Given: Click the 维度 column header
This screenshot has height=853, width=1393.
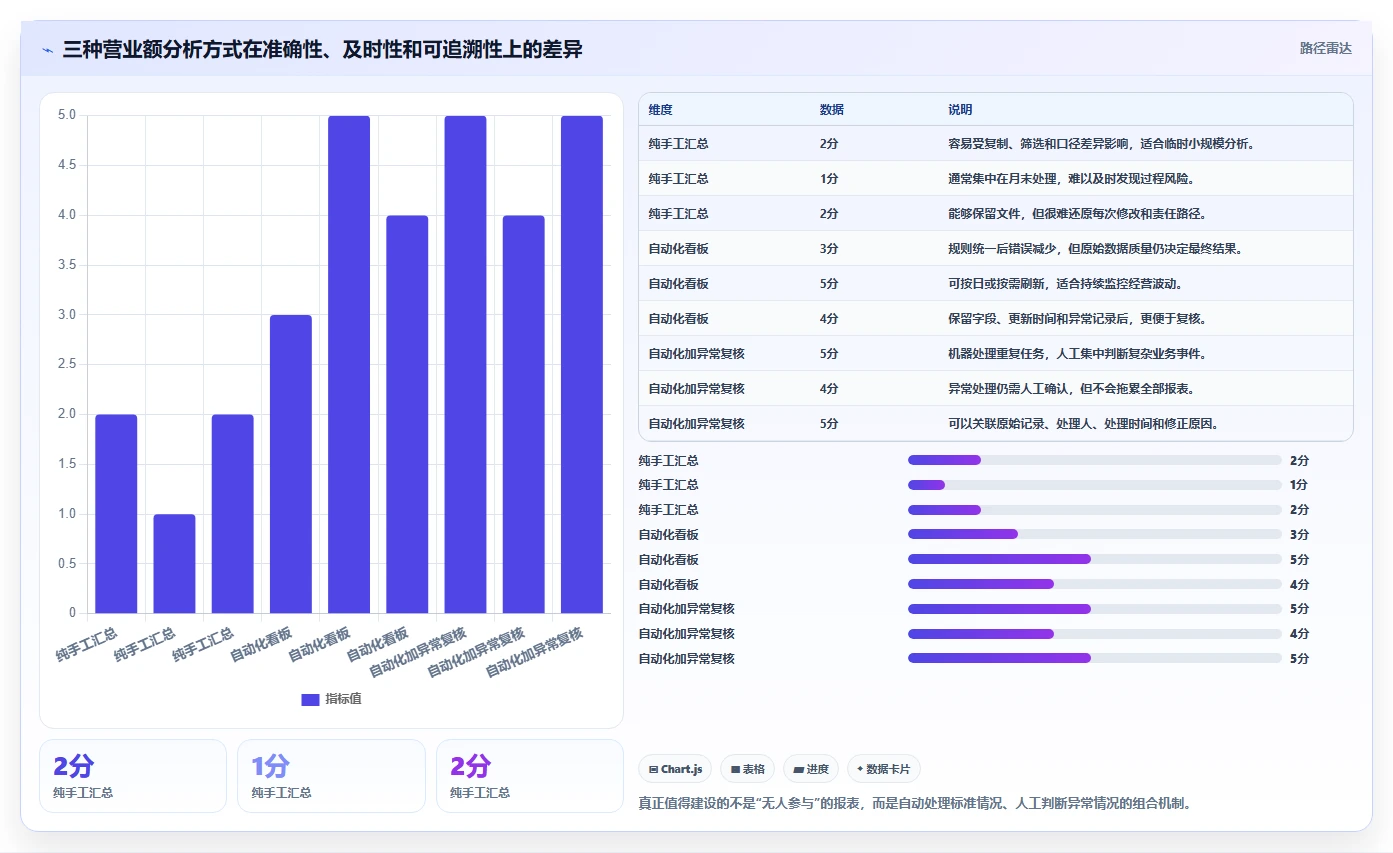Looking at the screenshot, I should tap(660, 110).
